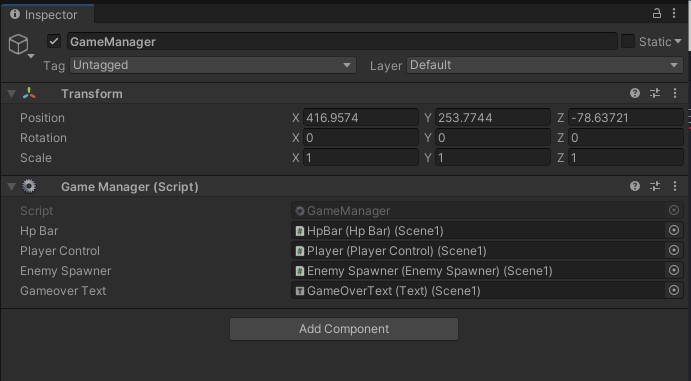Click the Rotation X value field
This screenshot has height=381, width=691.
(360, 138)
